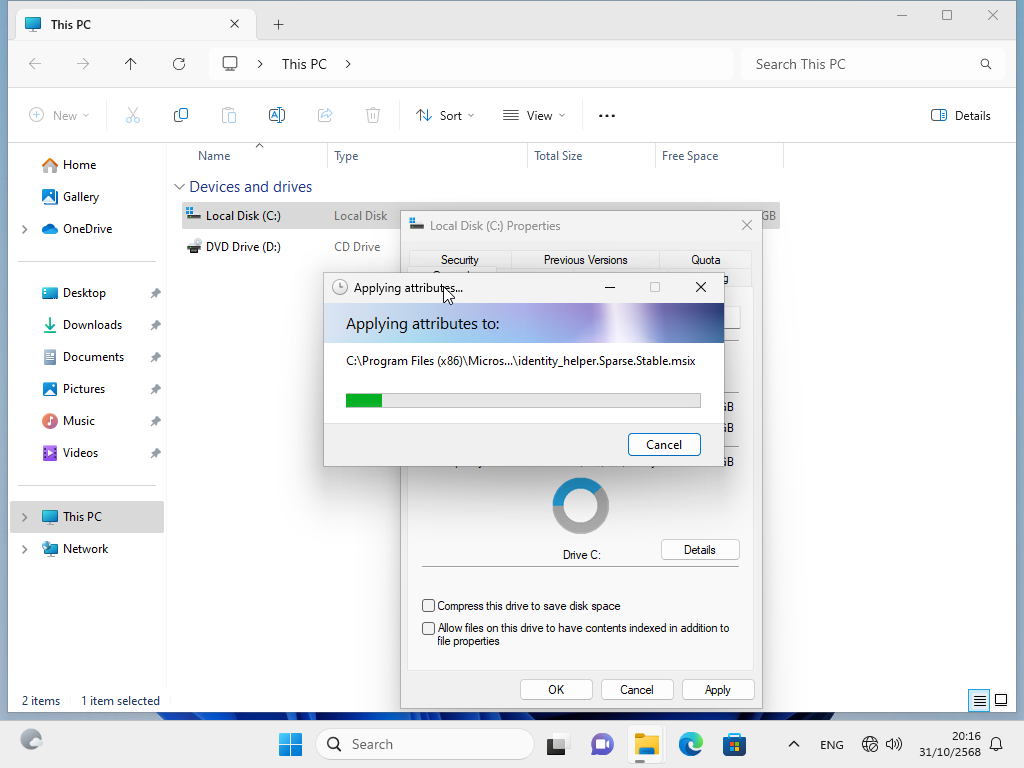Click the Cut scissors icon in toolbar
Viewport: 1024px width, 768px height.
pos(133,116)
